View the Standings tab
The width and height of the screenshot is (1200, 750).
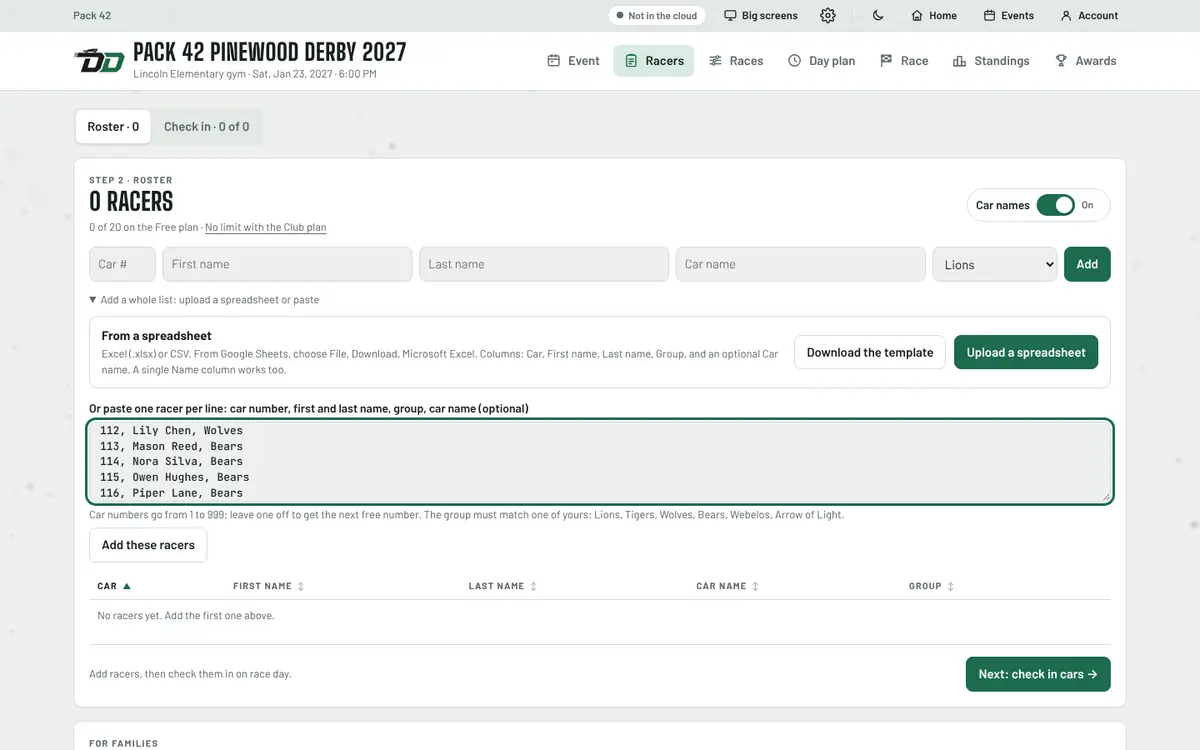pos(991,61)
